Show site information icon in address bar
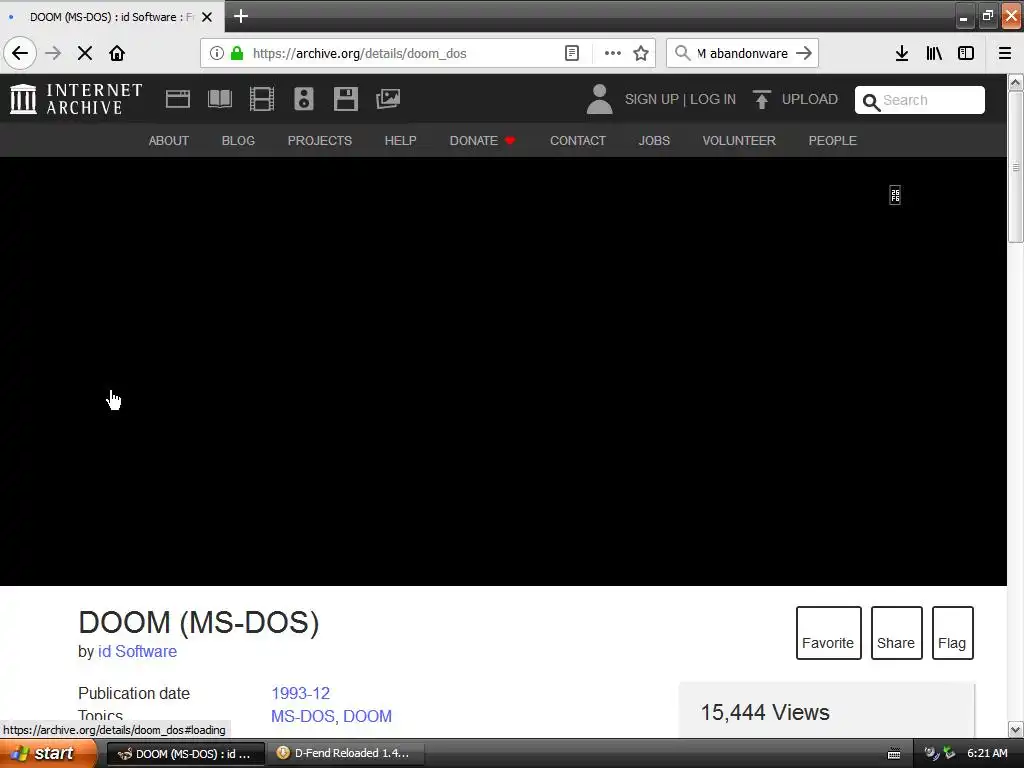This screenshot has height=768, width=1024. (x=217, y=53)
